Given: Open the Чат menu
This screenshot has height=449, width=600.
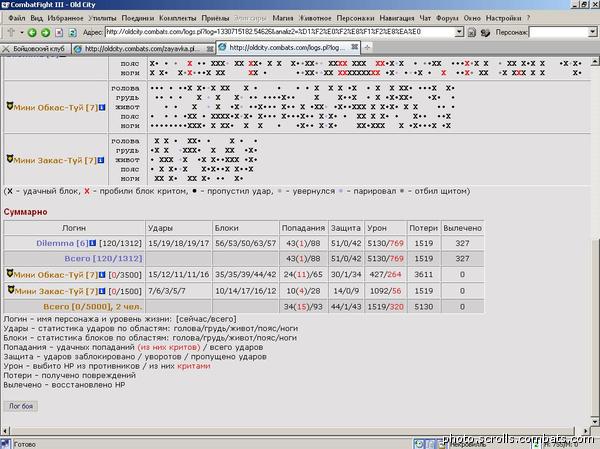Looking at the screenshot, I should (x=425, y=18).
